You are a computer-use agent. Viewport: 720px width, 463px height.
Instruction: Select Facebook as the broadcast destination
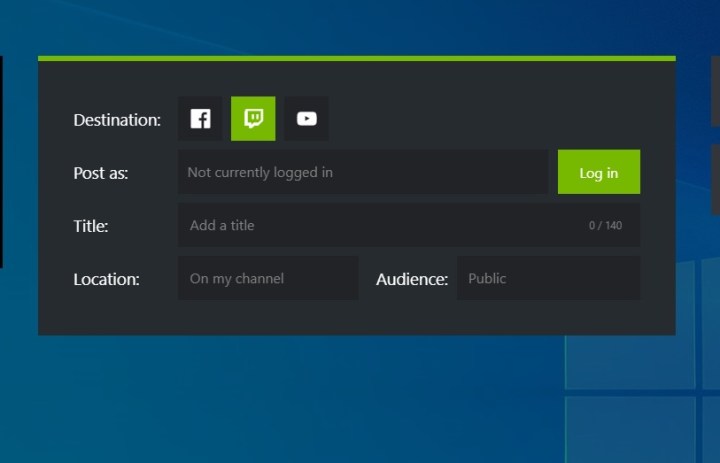coord(200,119)
